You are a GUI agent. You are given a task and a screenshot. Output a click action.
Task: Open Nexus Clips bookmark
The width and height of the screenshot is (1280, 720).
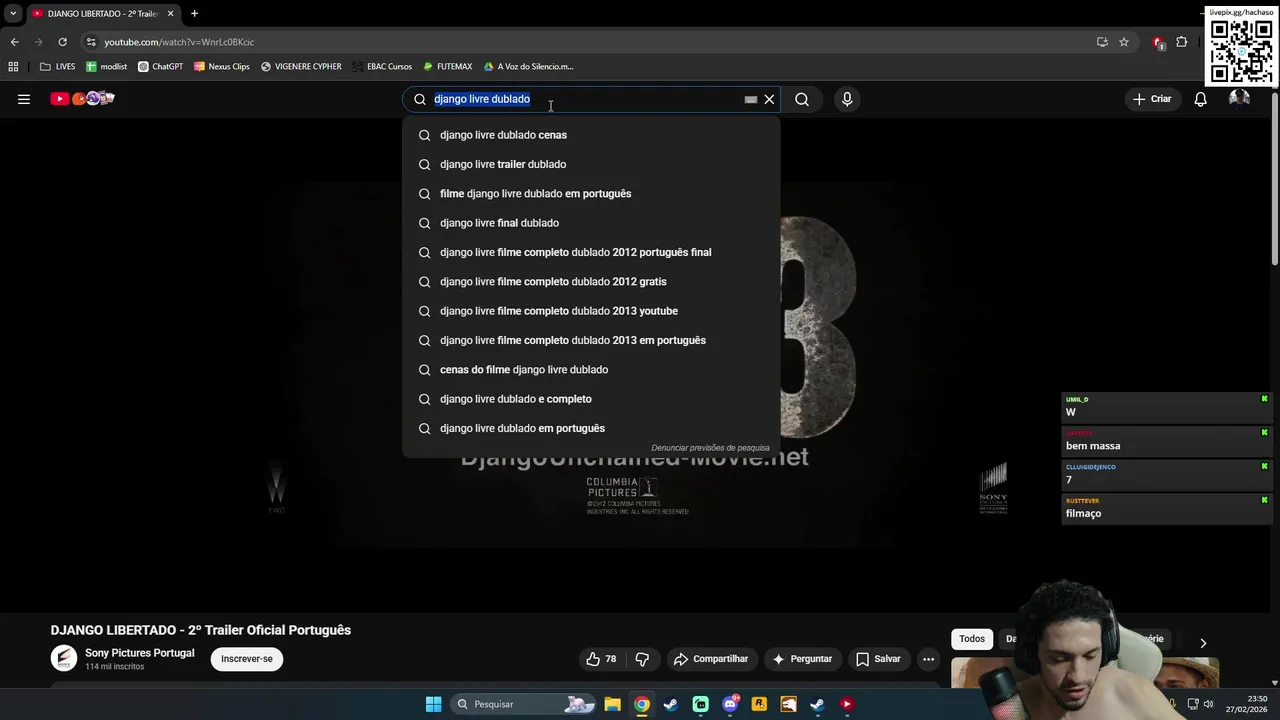(x=222, y=67)
